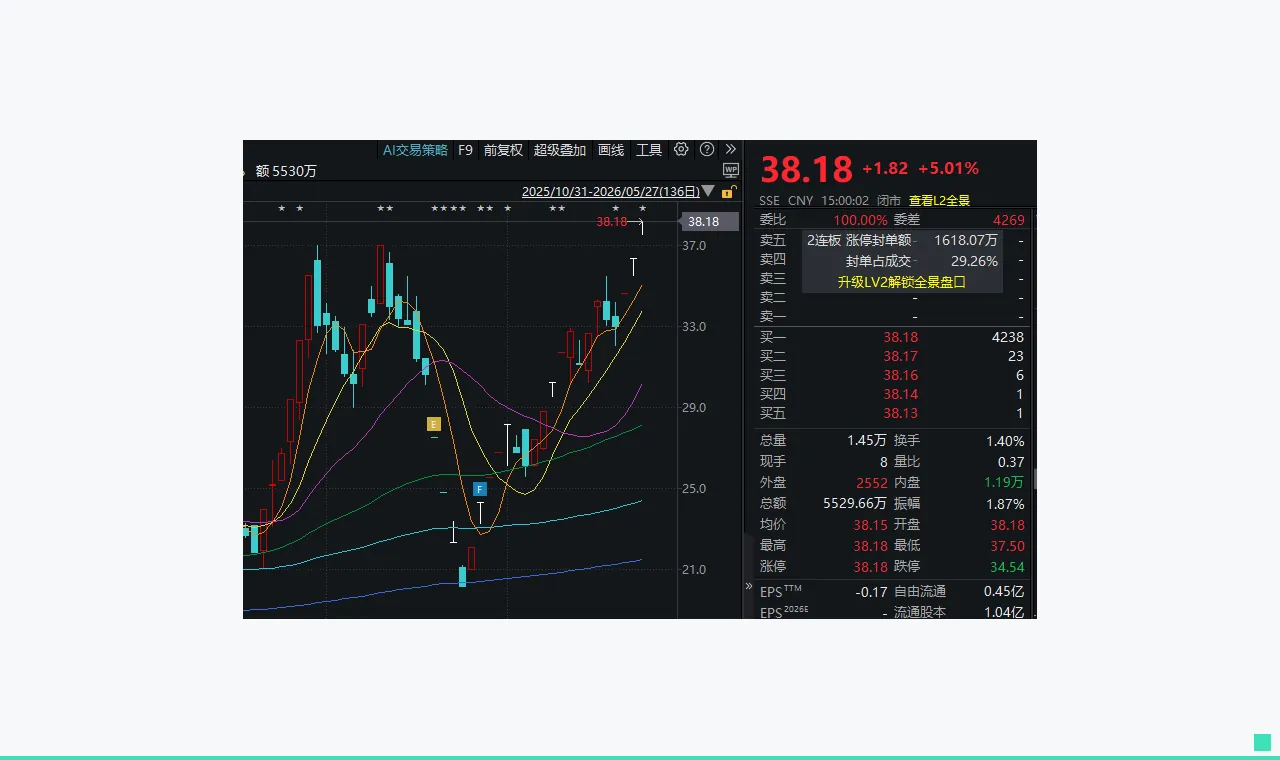
Task: Click 均价 value 38.15
Action: 870,525
